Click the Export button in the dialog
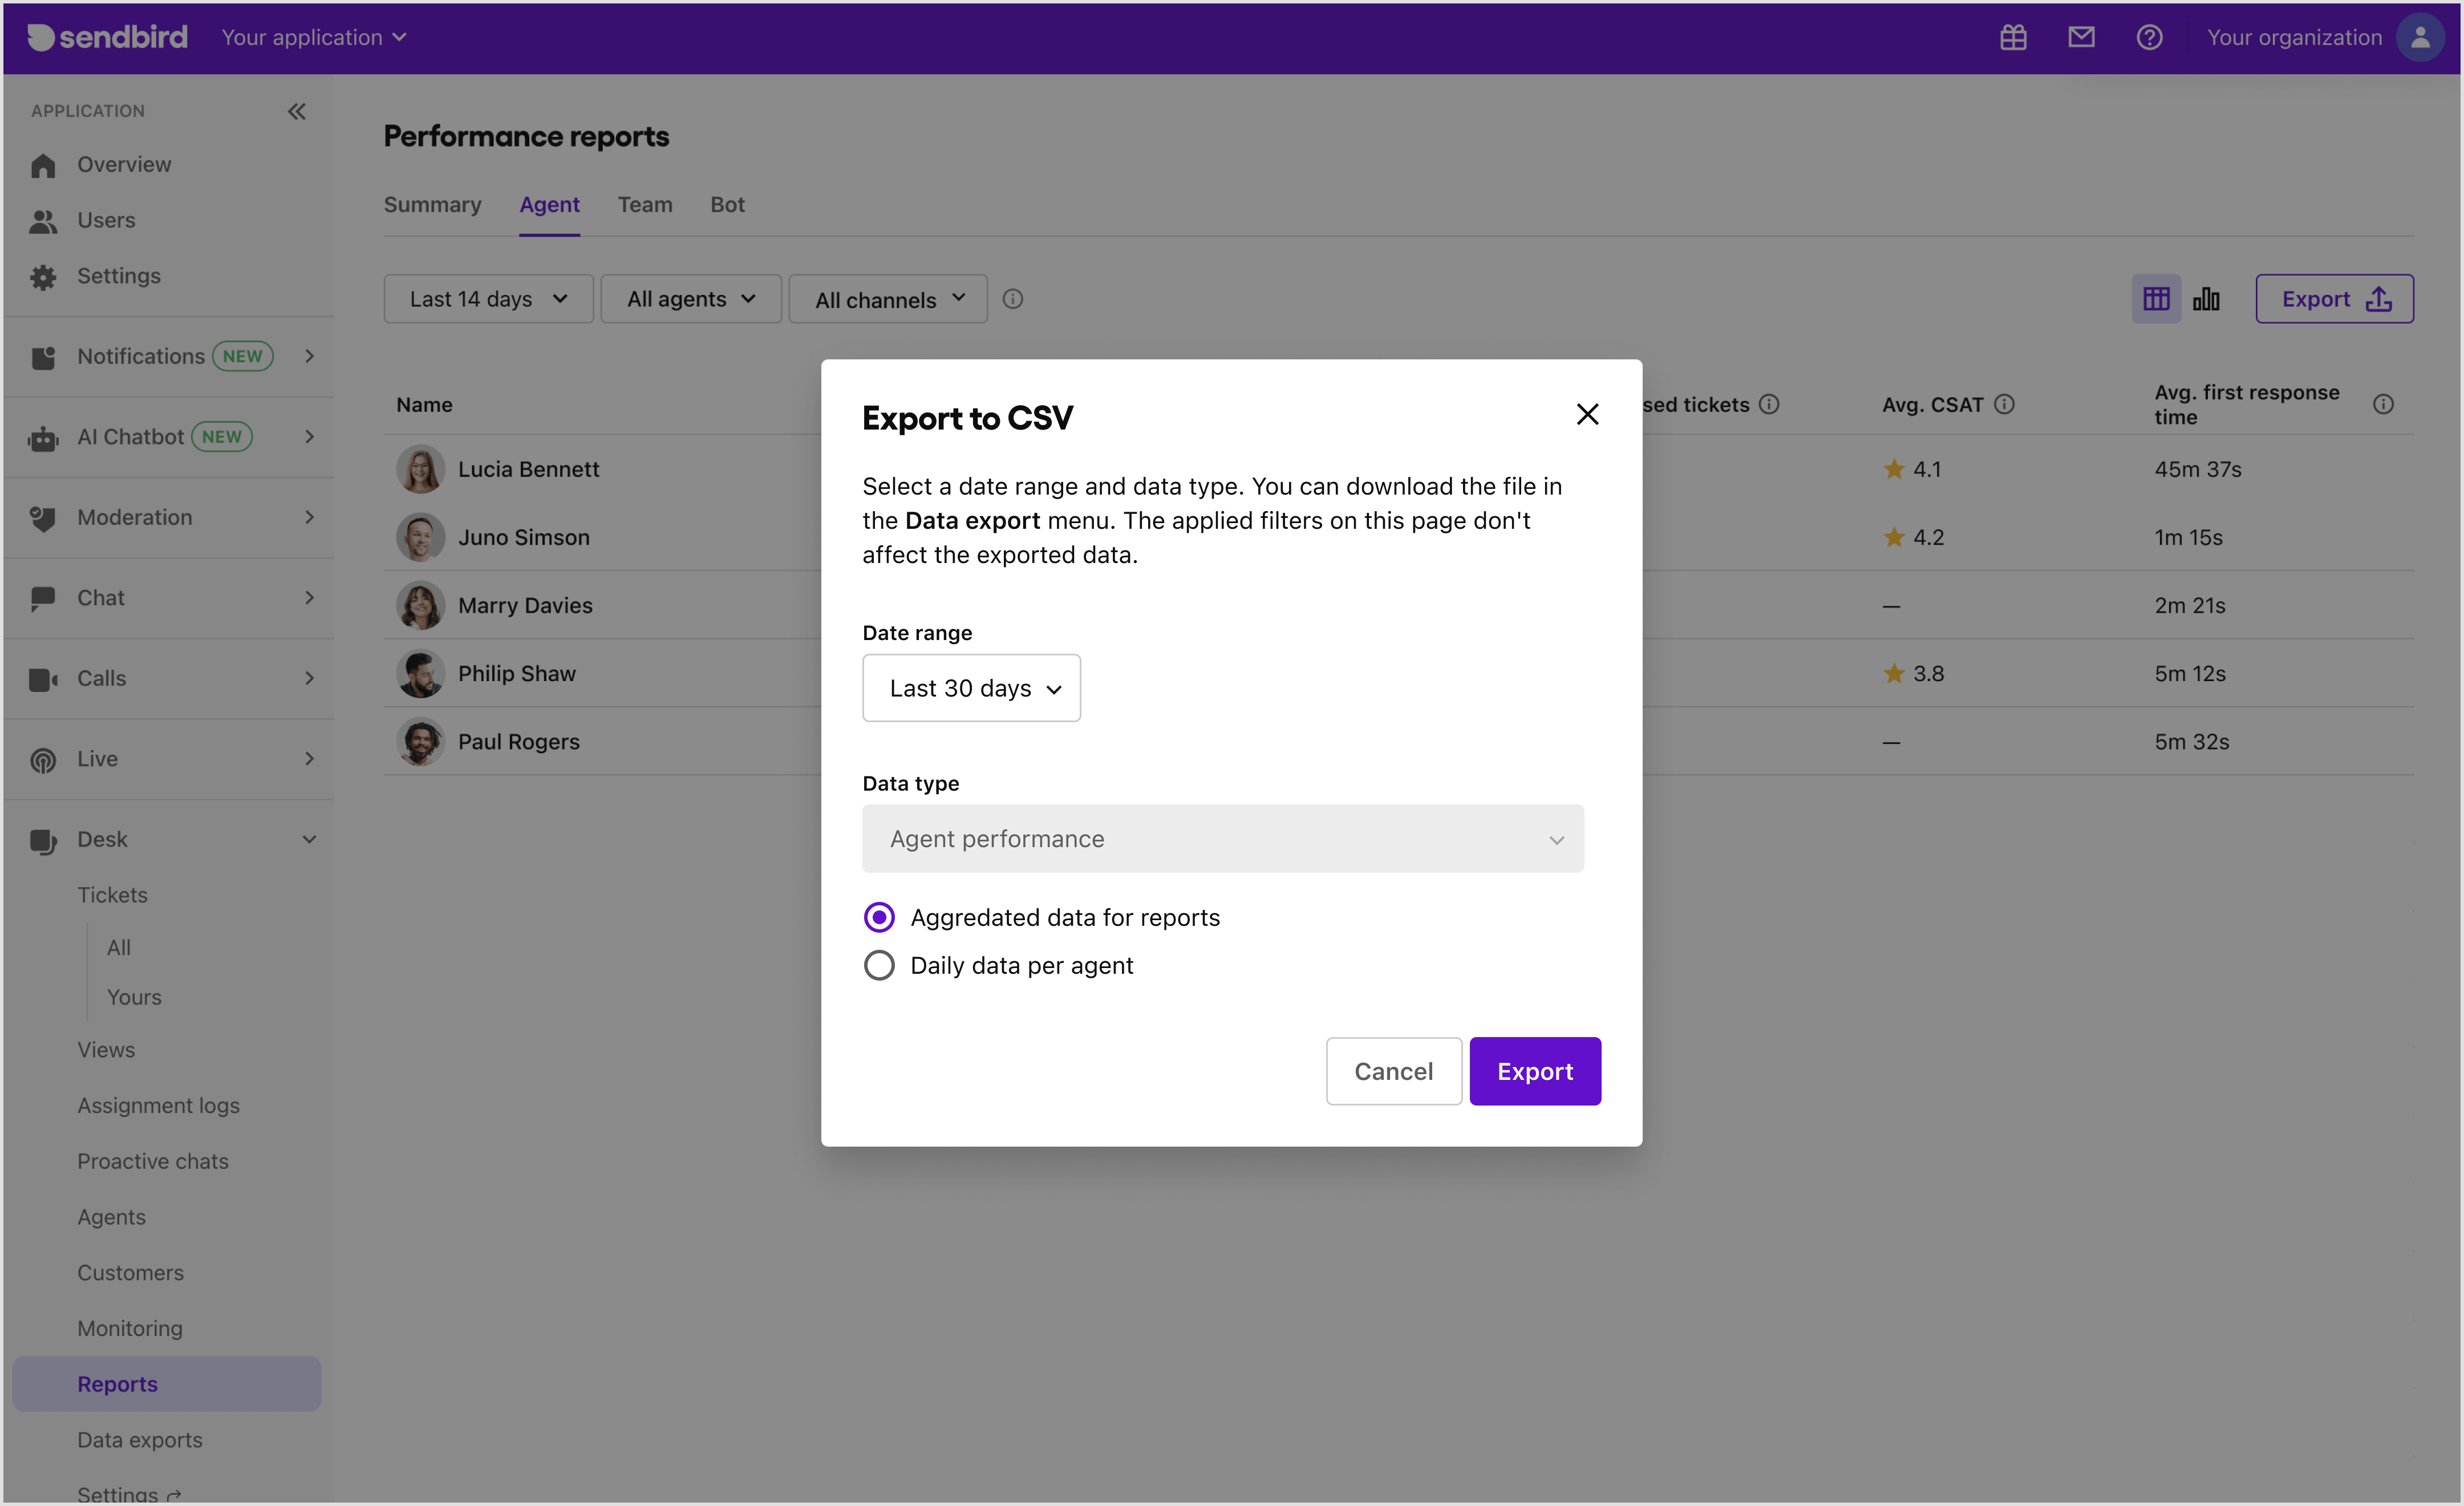 coord(1535,1070)
